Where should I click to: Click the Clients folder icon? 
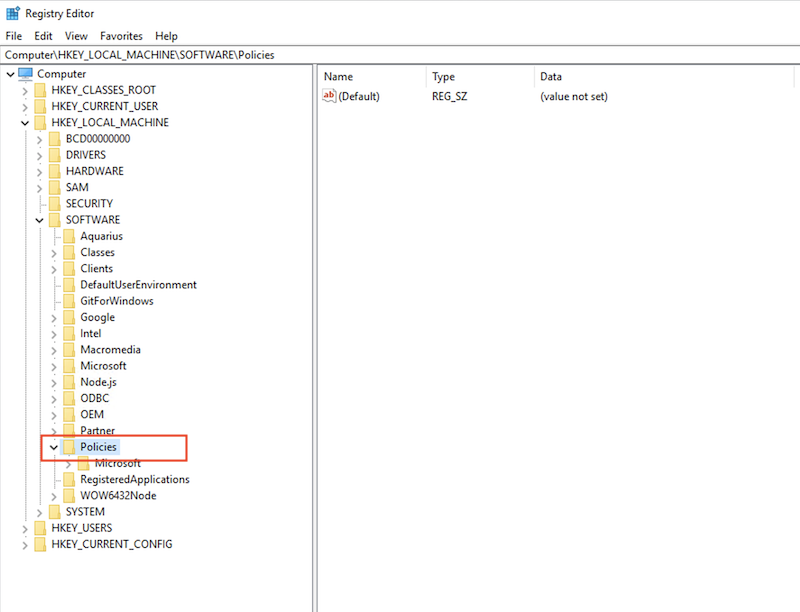tap(69, 269)
